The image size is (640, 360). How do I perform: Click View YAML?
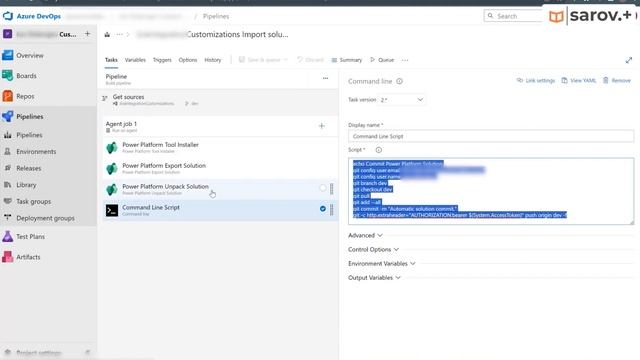(x=579, y=80)
